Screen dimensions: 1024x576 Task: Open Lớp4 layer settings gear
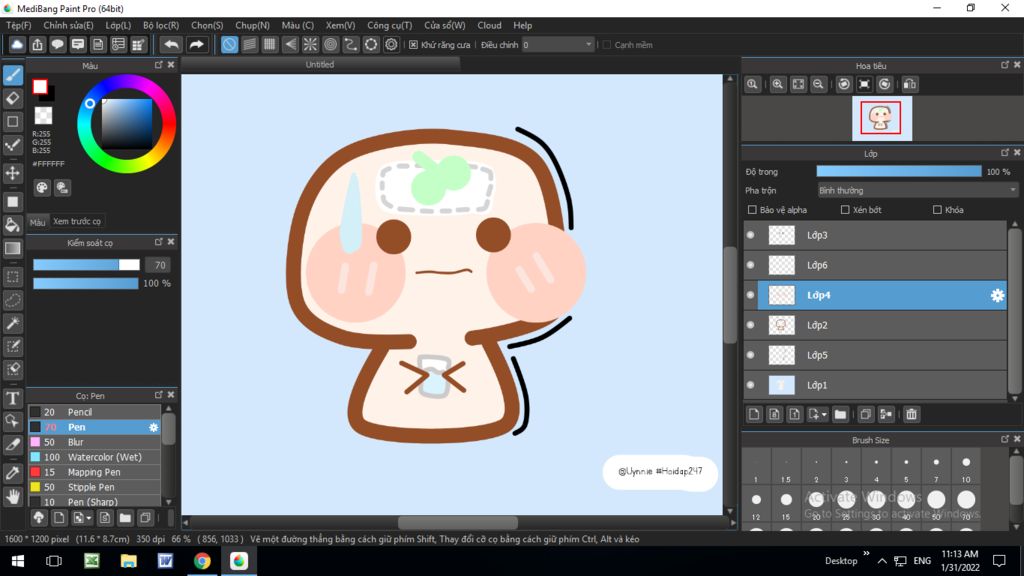point(997,295)
